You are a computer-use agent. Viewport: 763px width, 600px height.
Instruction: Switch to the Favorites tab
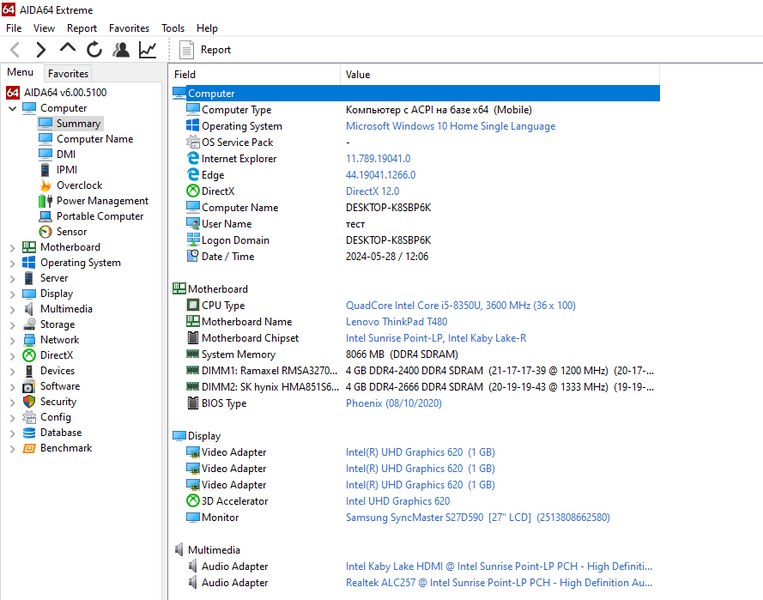68,73
